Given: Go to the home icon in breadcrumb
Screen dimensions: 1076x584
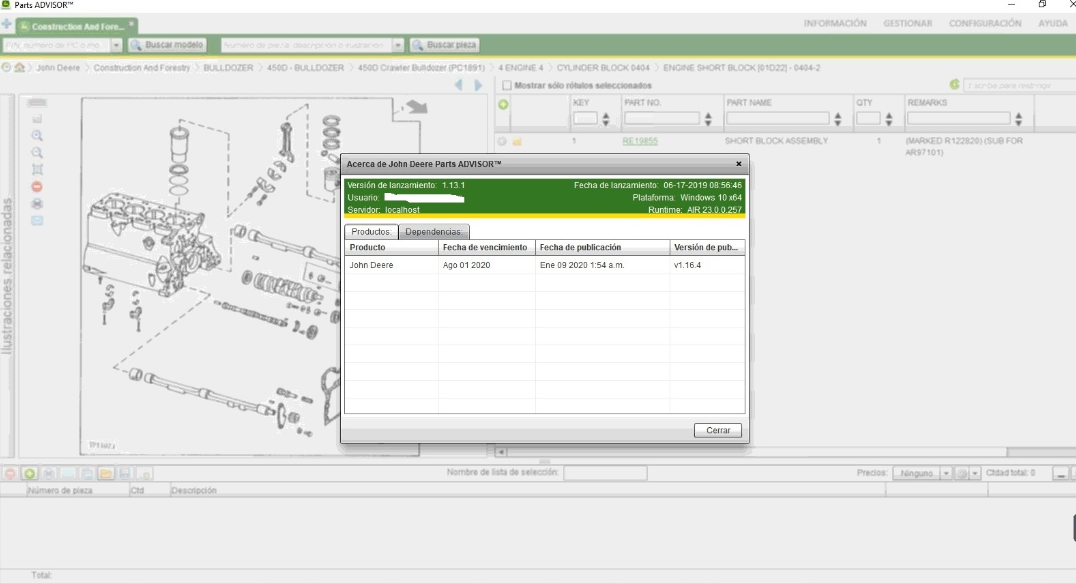Looking at the screenshot, I should click(x=20, y=67).
